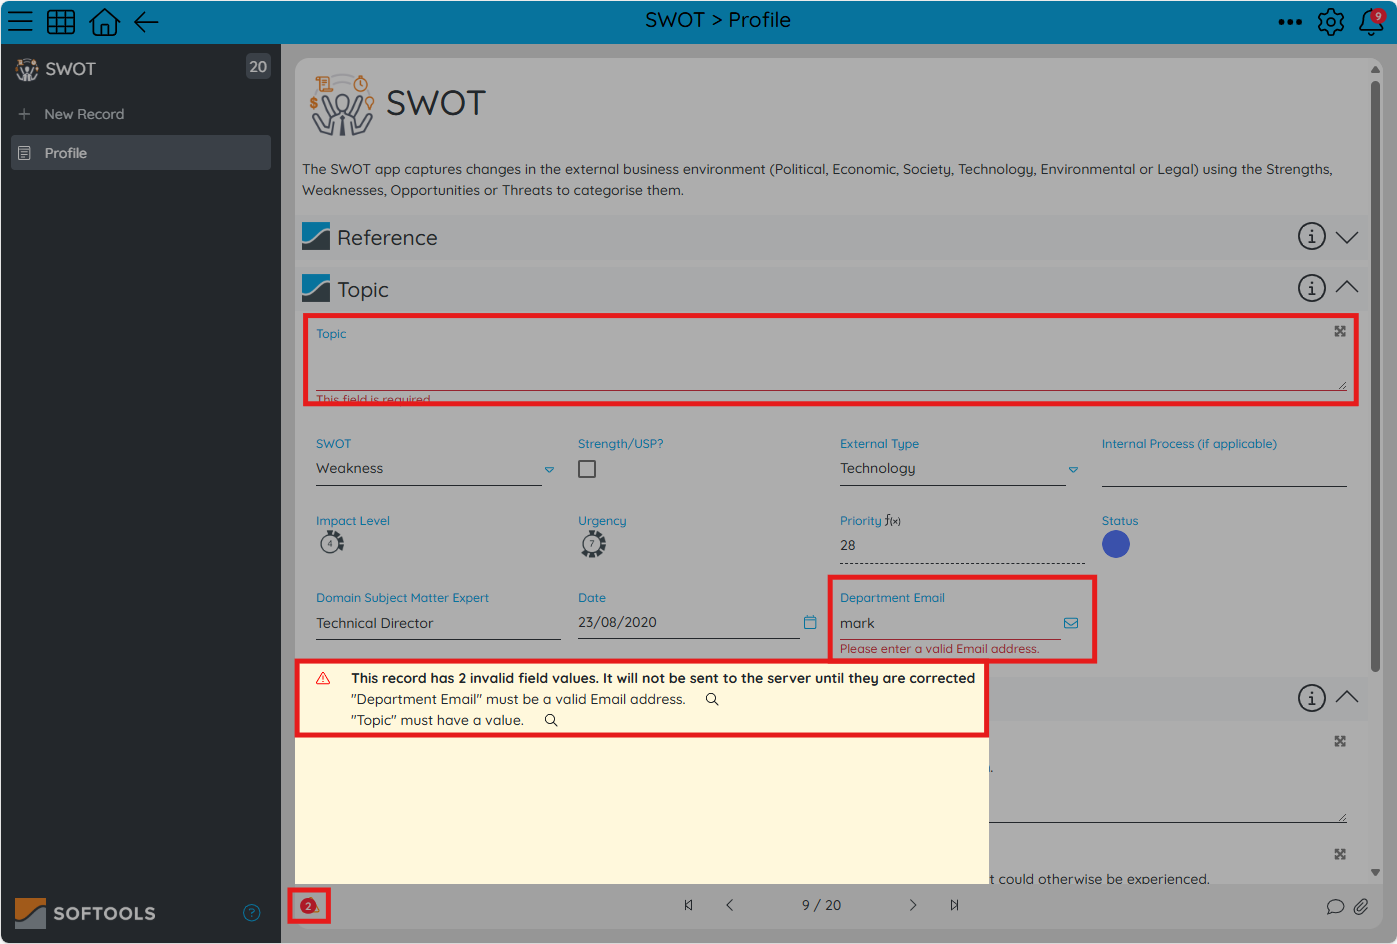The image size is (1397, 944).
Task: Locate the invalid Department Email field via magnifier
Action: coord(712,699)
